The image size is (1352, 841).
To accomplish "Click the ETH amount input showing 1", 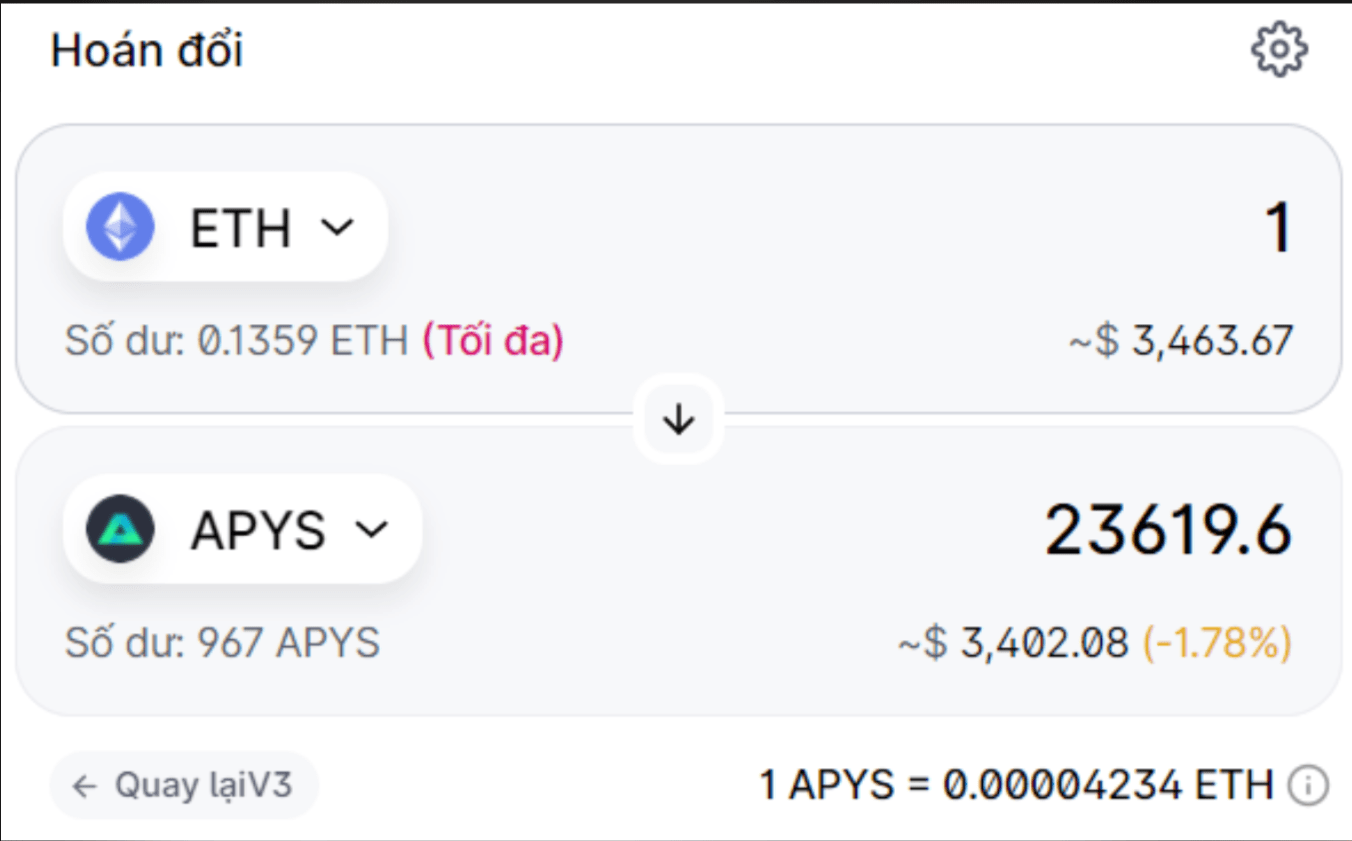I will pyautogui.click(x=1279, y=229).
